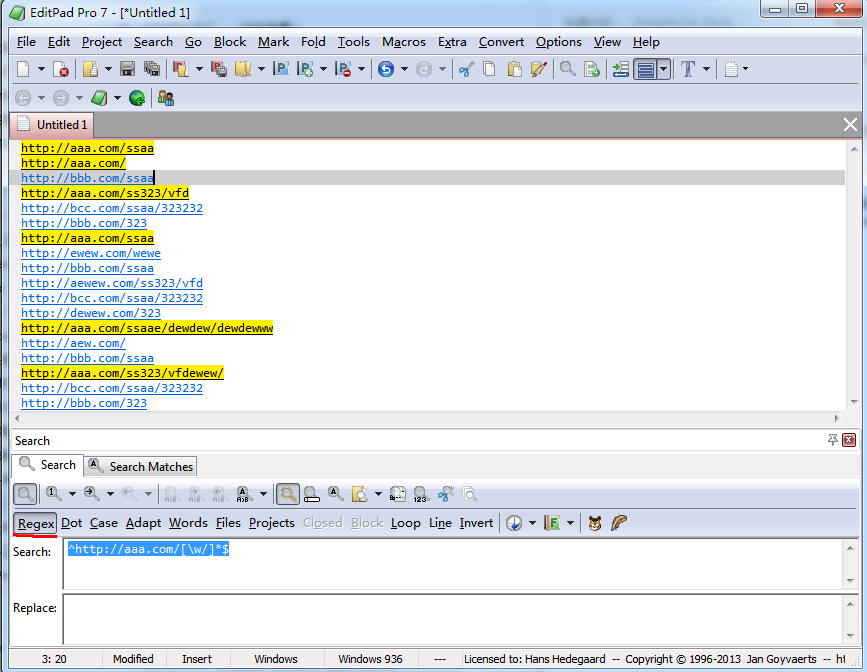This screenshot has height=672, width=867.
Task: Click the Paste clipboard icon
Action: pos(514,69)
